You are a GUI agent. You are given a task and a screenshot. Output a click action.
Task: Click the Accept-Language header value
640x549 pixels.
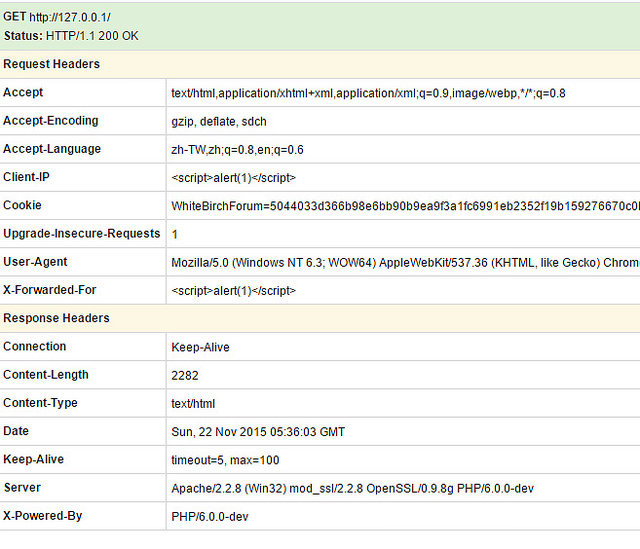(x=237, y=149)
